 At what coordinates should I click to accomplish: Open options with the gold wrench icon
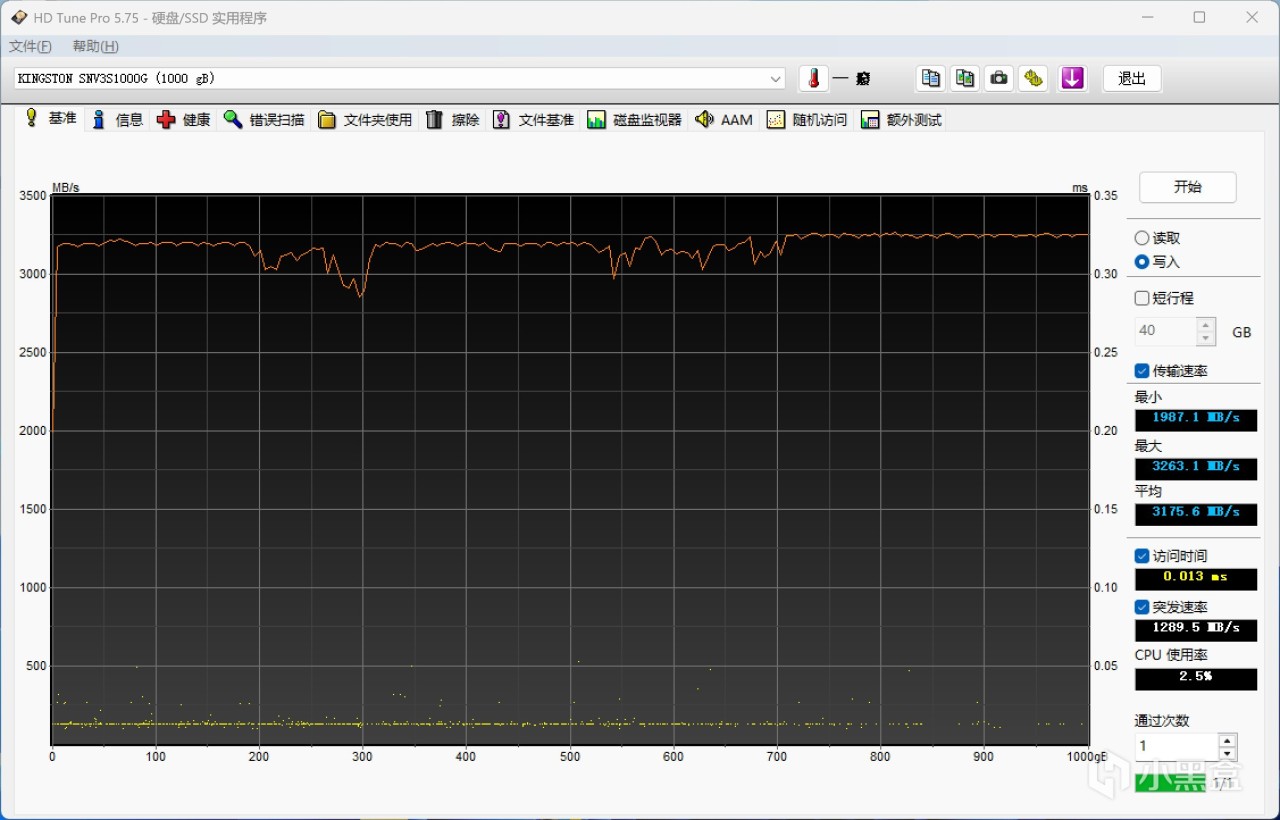[x=1033, y=78]
